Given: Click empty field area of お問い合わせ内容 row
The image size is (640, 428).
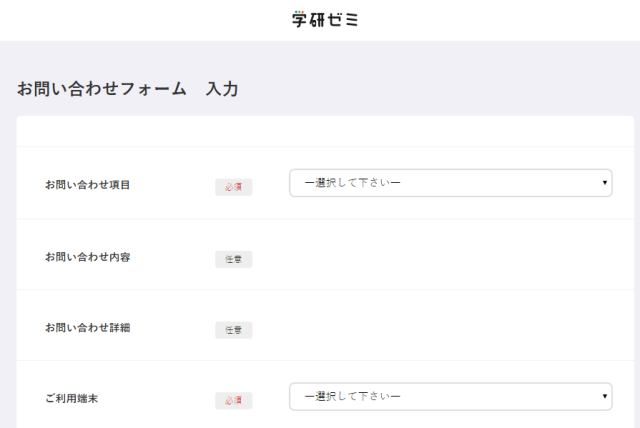Looking at the screenshot, I should [x=450, y=257].
